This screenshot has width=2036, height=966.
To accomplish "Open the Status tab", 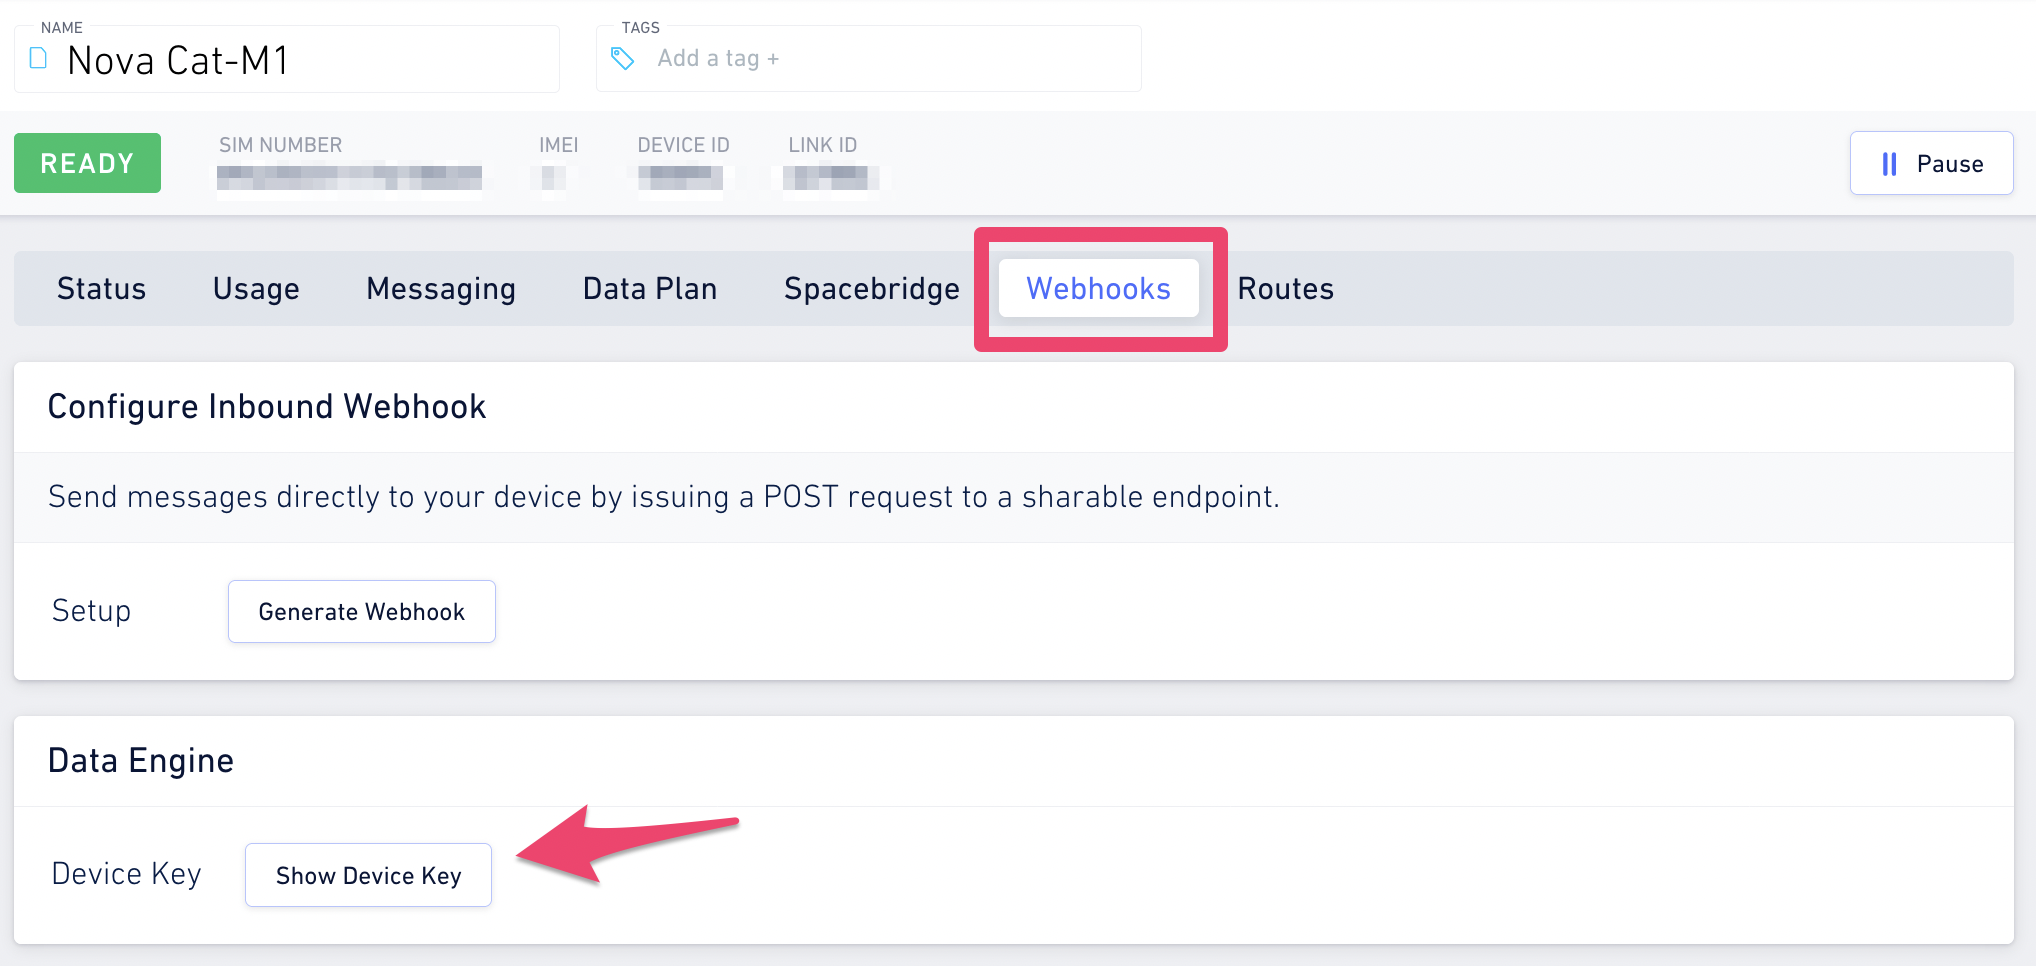I will 101,288.
